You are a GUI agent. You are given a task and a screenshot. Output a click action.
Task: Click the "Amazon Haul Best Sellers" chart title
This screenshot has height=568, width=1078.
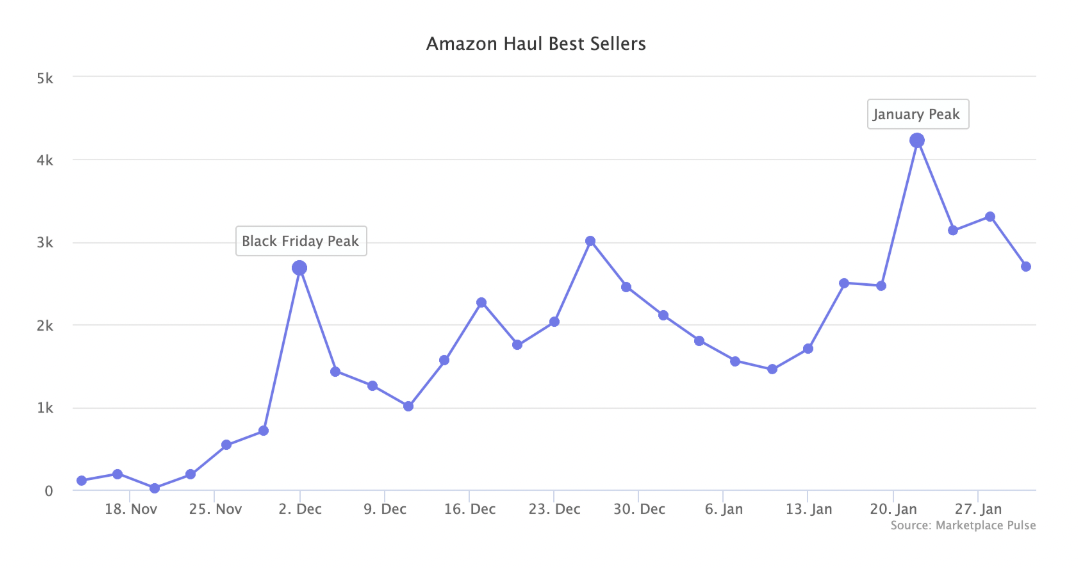point(536,44)
